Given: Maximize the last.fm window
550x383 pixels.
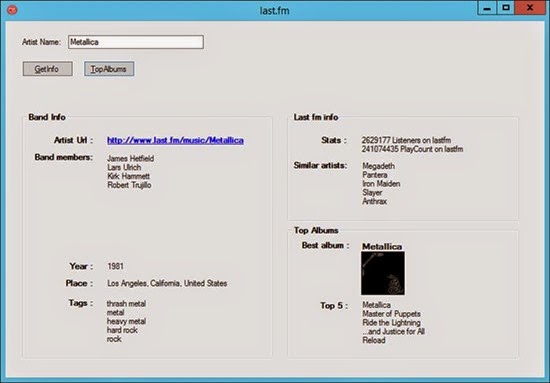Looking at the screenshot, I should [505, 8].
